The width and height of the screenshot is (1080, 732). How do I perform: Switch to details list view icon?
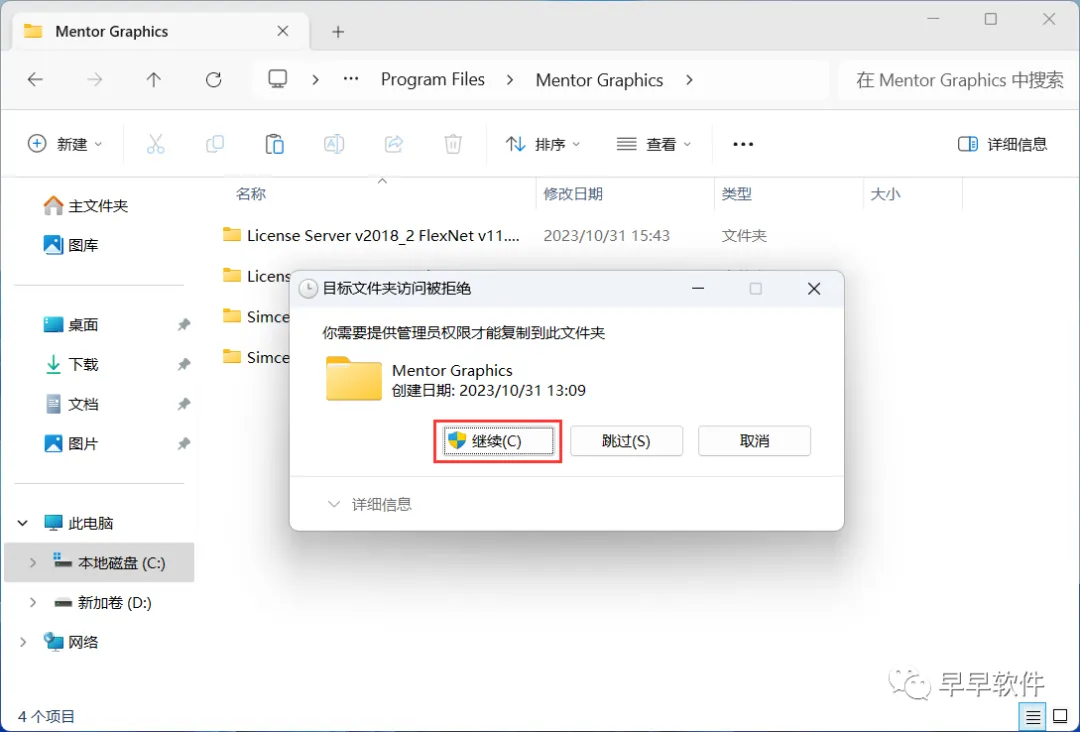(1032, 717)
